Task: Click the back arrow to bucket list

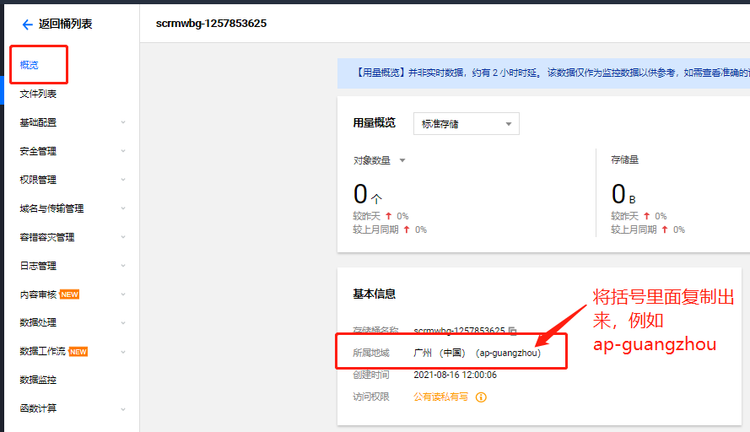Action: 27,24
